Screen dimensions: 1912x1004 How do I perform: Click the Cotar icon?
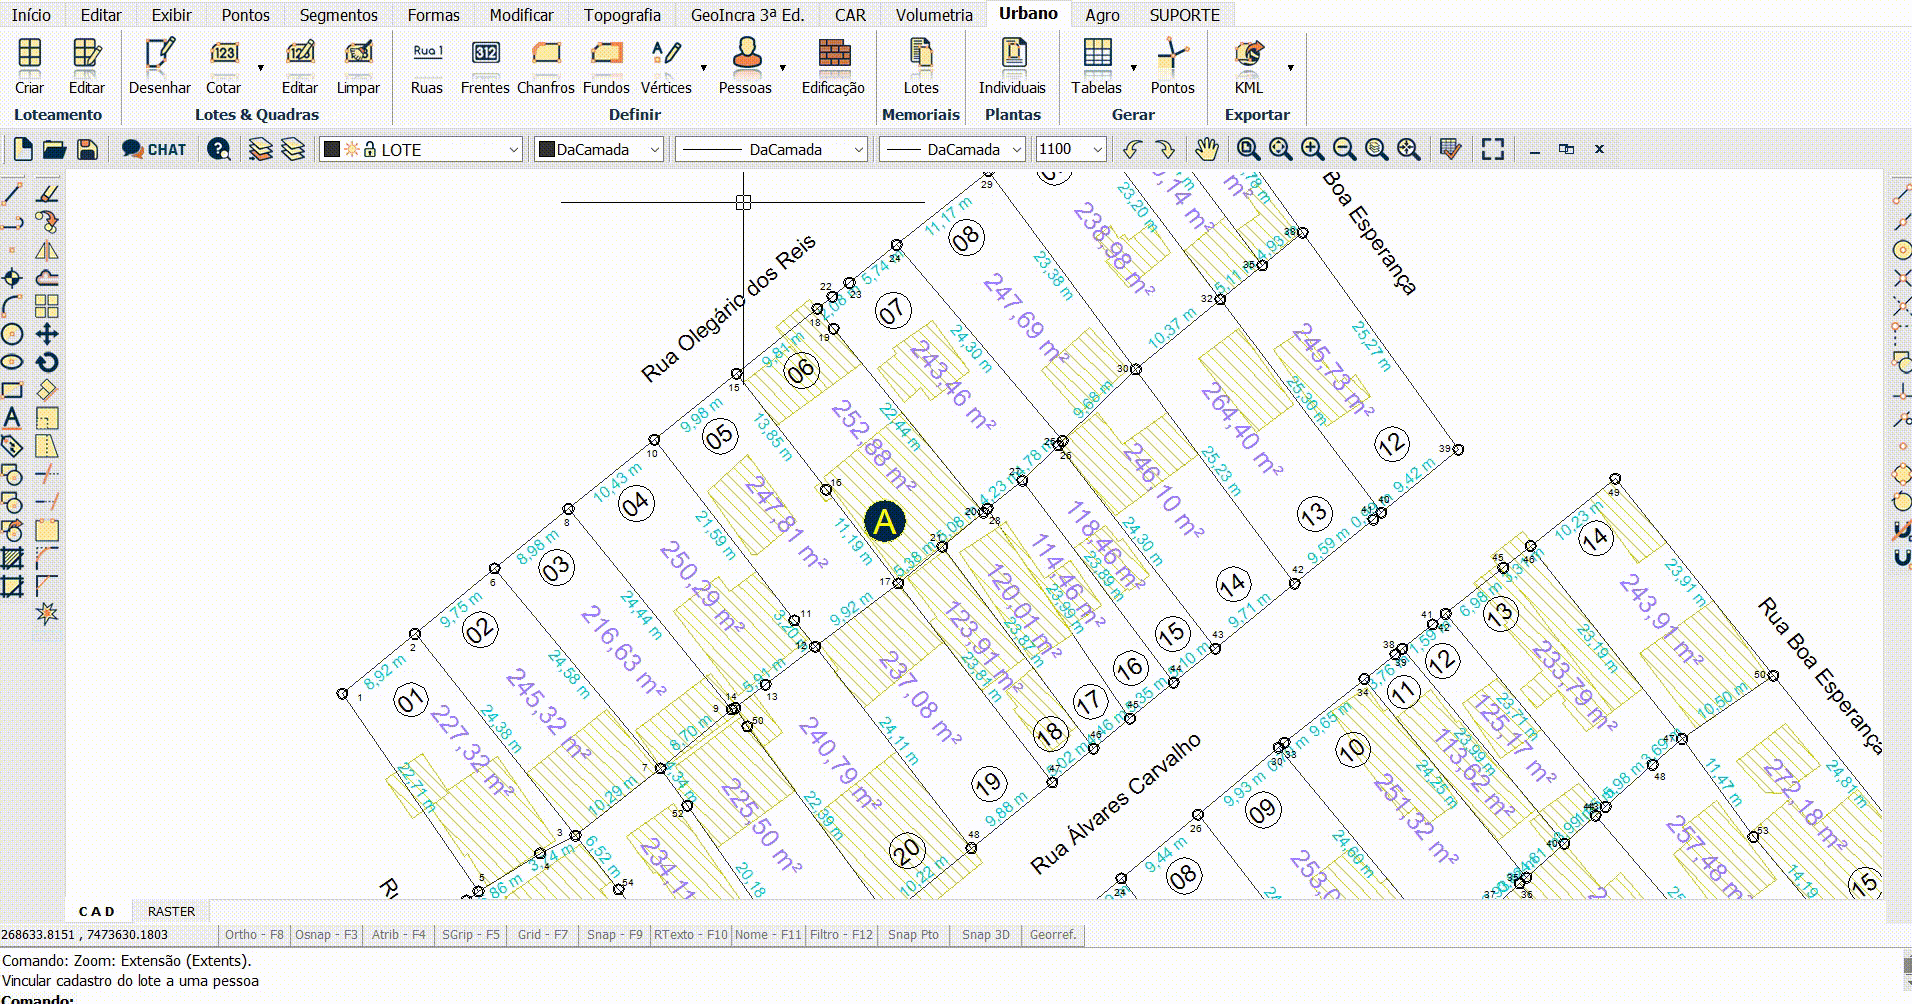tap(223, 54)
